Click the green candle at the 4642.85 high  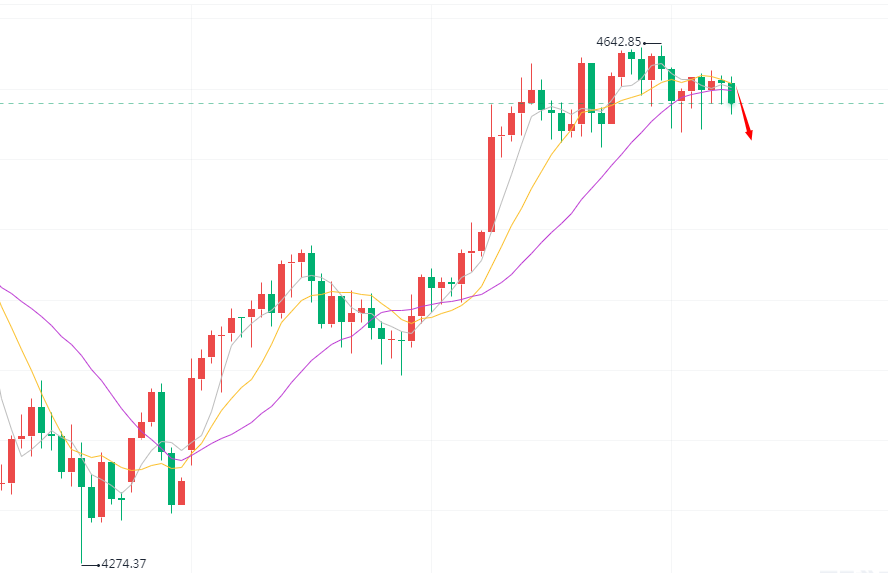661,61
